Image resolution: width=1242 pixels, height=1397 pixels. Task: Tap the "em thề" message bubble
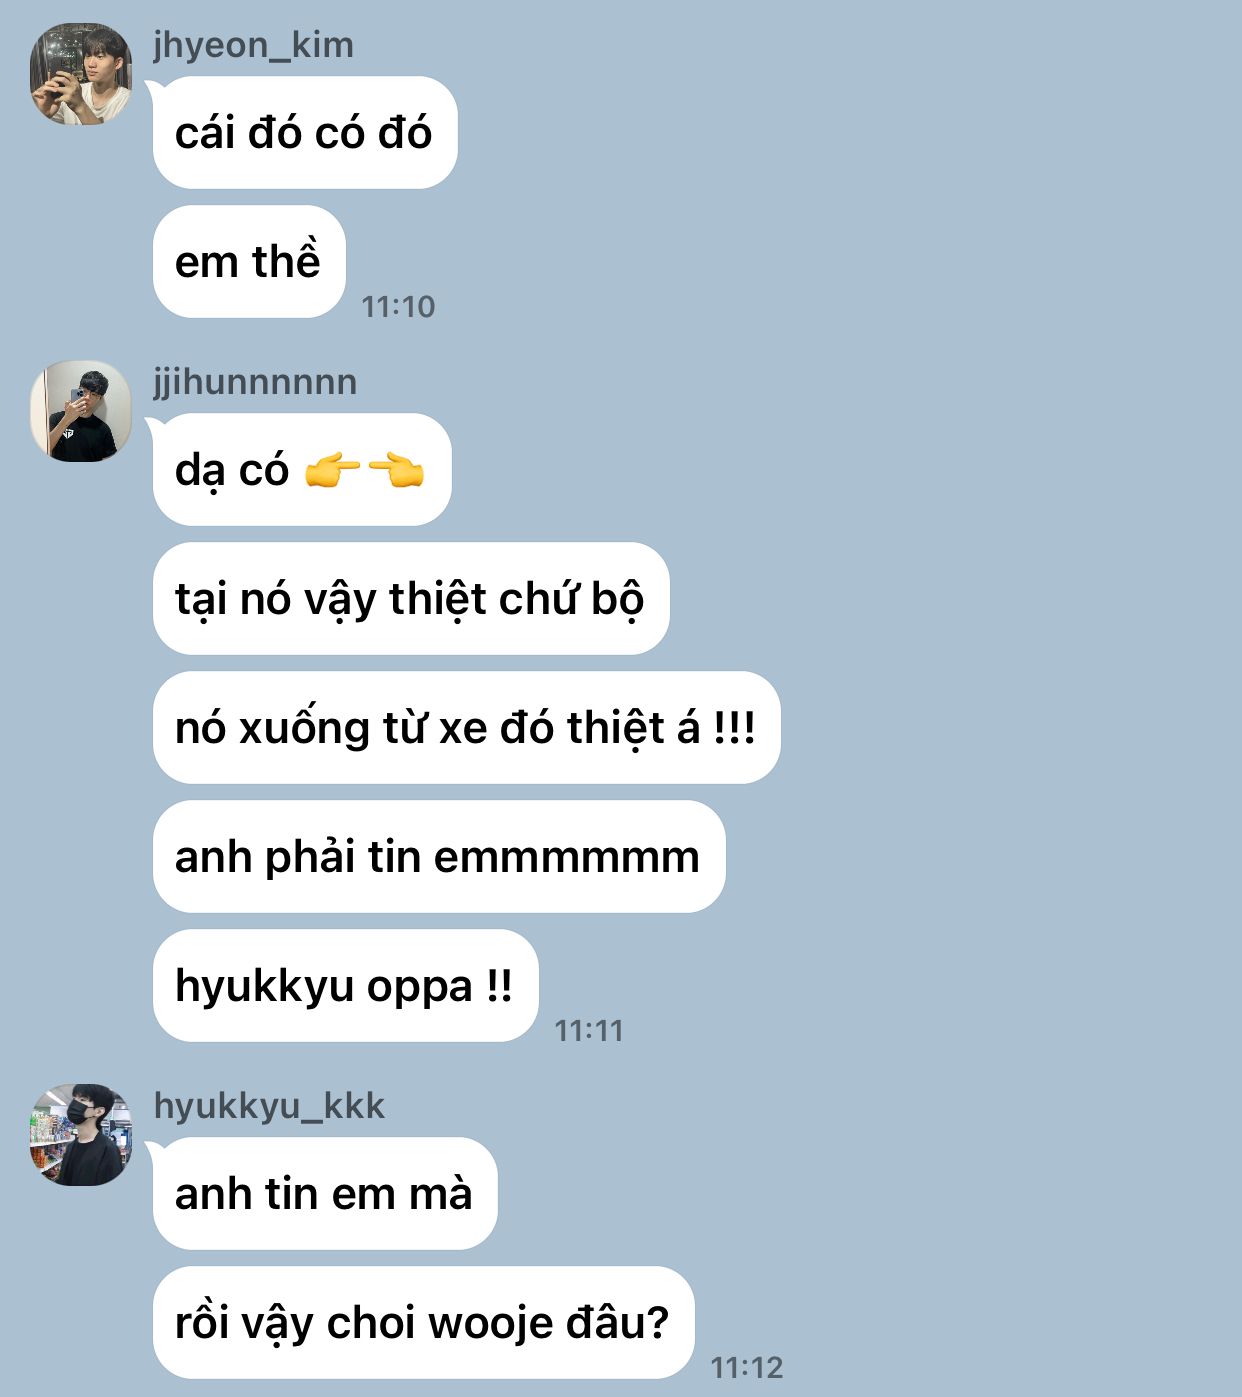[x=249, y=262]
